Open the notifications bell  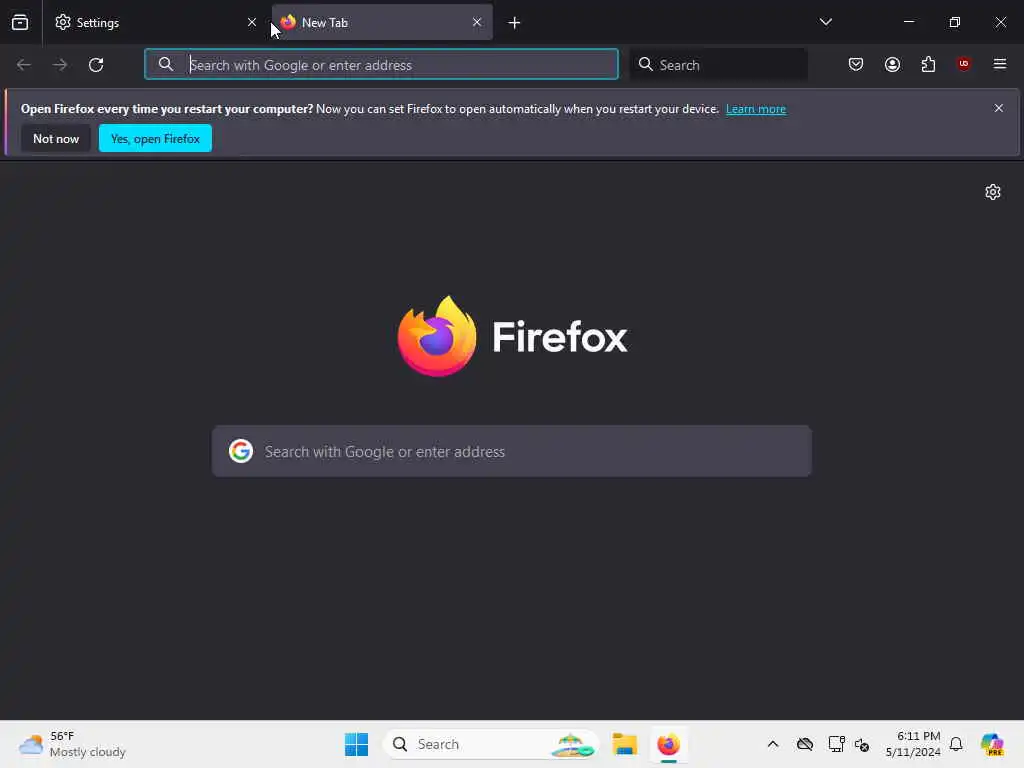[956, 744]
